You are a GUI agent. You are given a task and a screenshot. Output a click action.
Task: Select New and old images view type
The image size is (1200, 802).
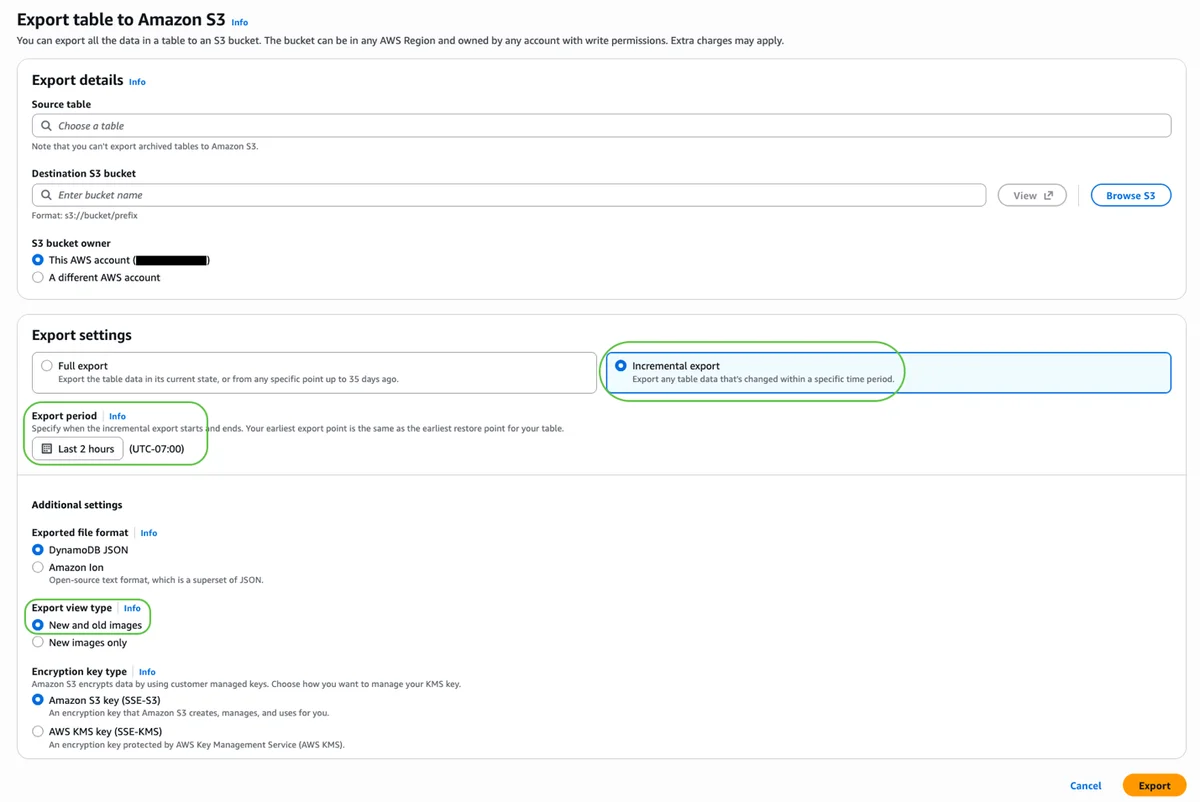(38, 625)
